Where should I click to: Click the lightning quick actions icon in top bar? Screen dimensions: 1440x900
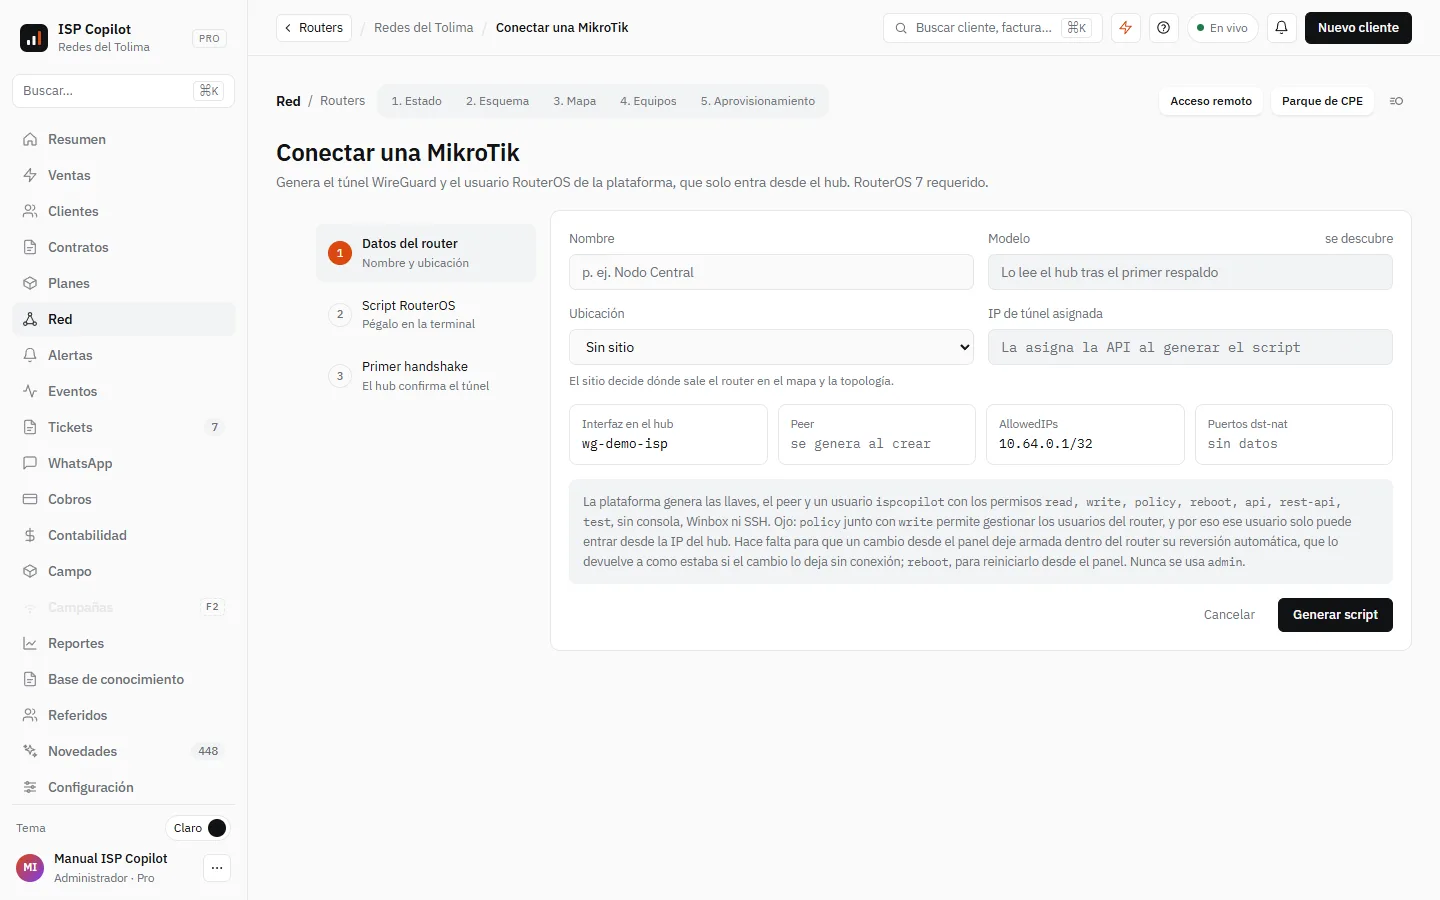(1126, 28)
